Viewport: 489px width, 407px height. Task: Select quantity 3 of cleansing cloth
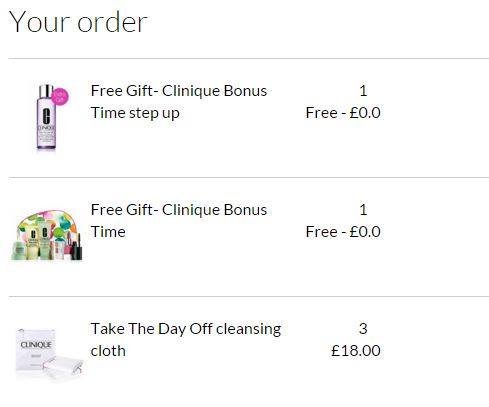[x=363, y=329]
